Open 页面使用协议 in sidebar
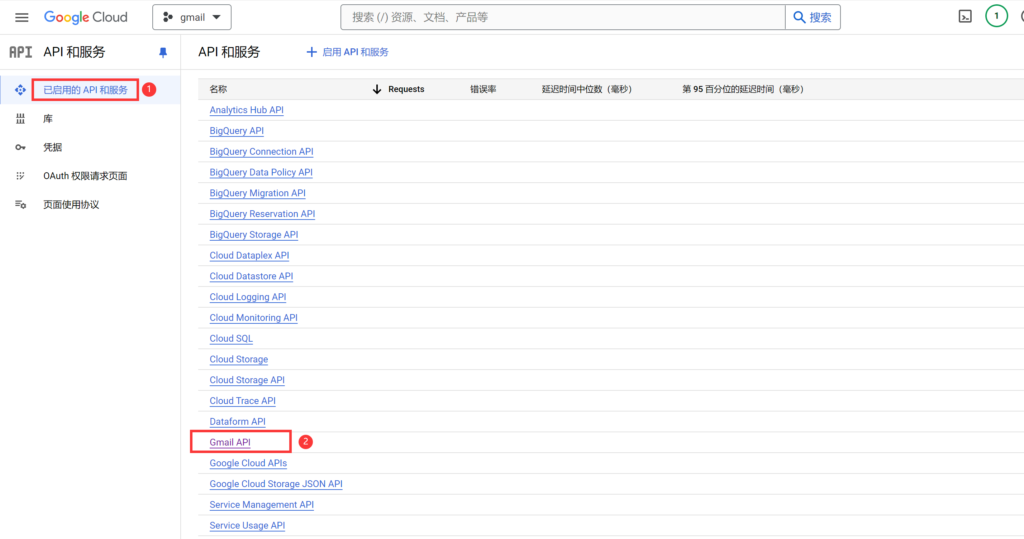Screen dimensions: 1024x539 coord(71,205)
